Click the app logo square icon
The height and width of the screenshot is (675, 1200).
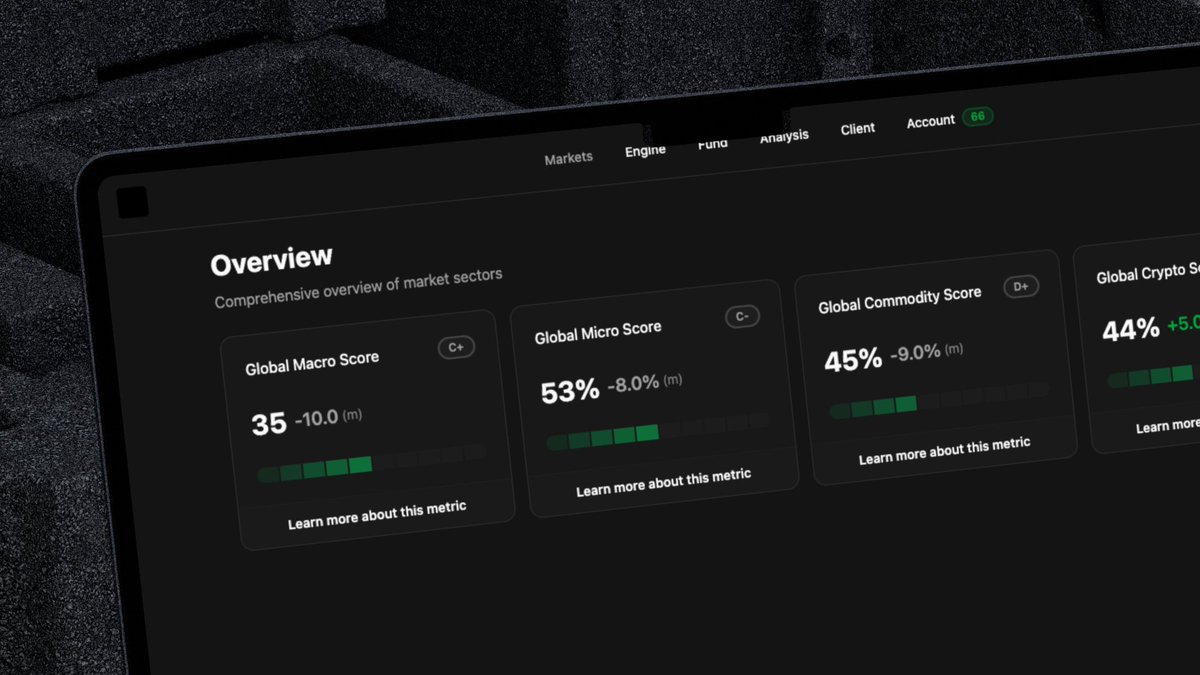coord(132,202)
